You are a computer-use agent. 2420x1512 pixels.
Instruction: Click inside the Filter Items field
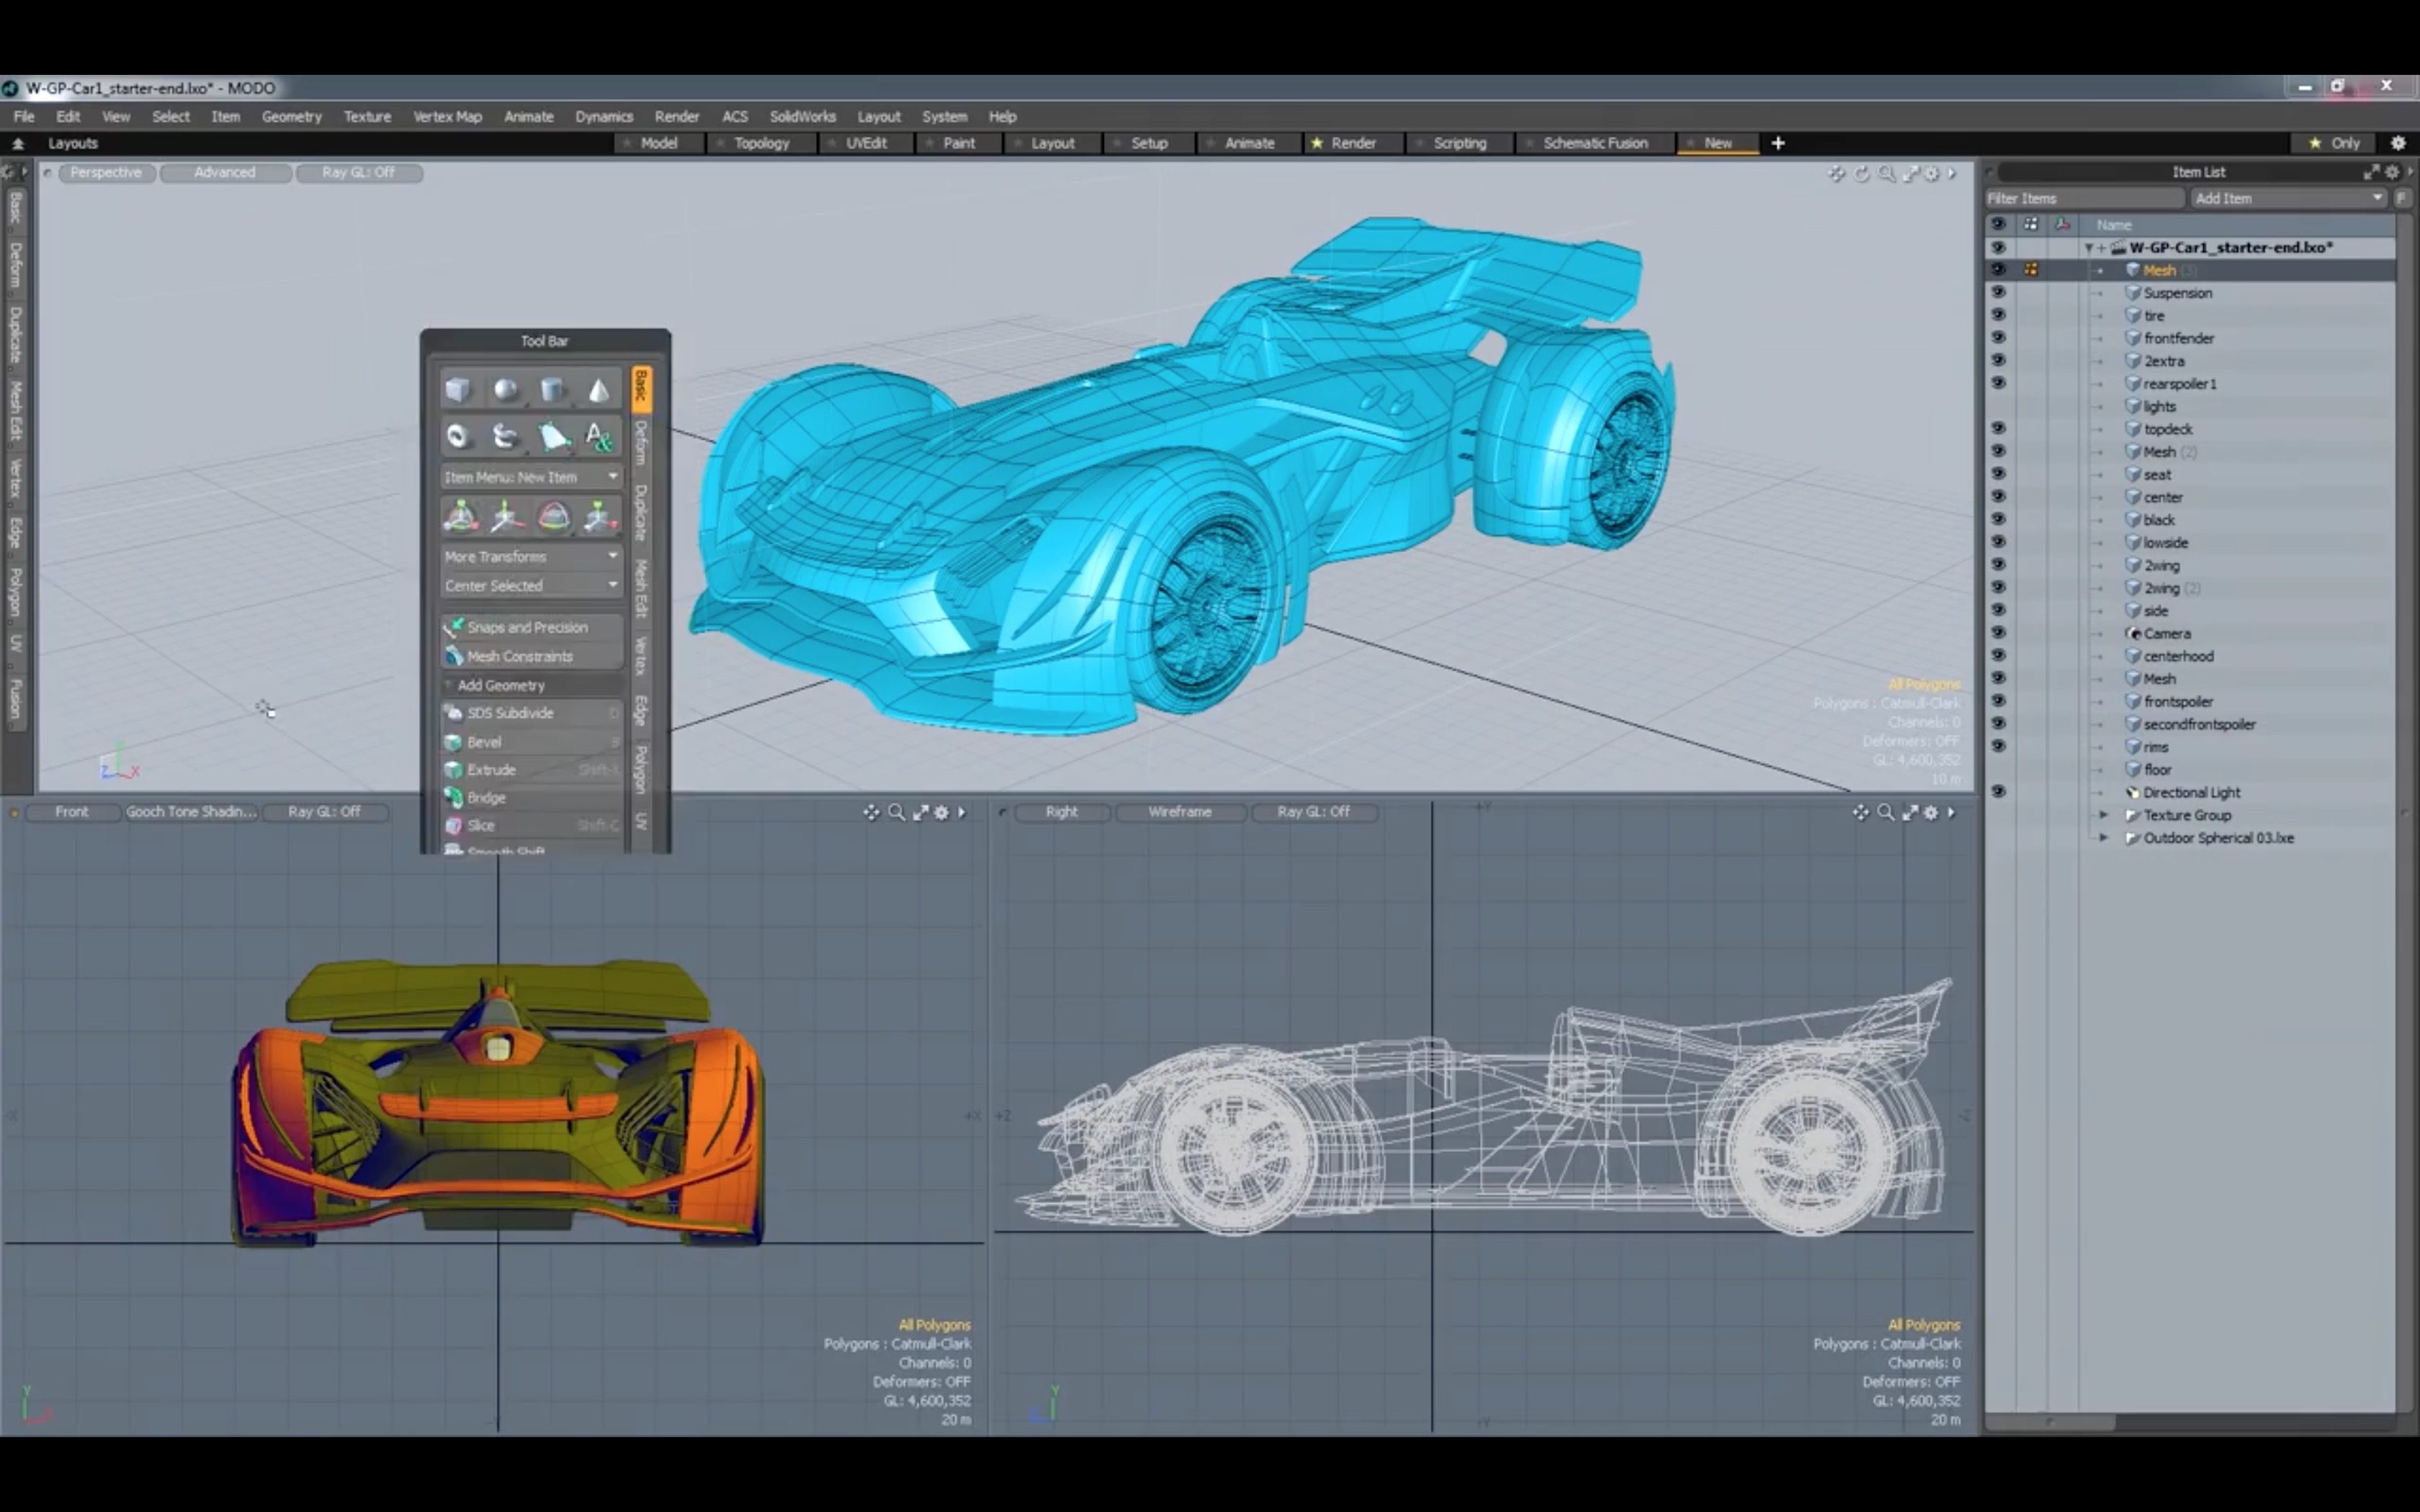[x=2085, y=197]
